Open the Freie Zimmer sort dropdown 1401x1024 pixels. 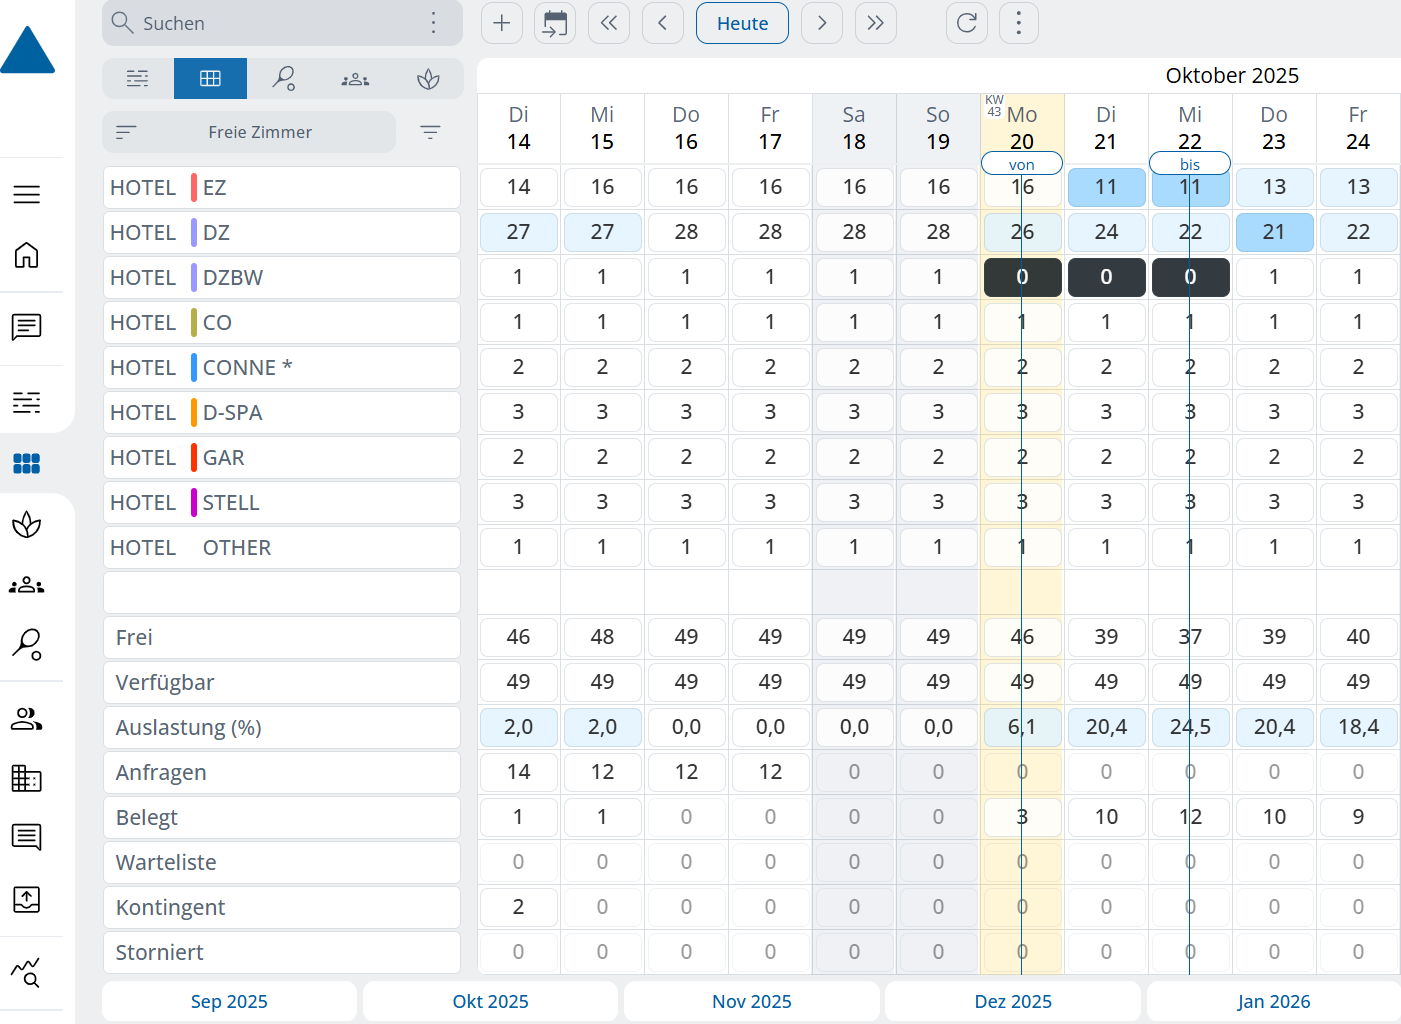click(x=249, y=132)
